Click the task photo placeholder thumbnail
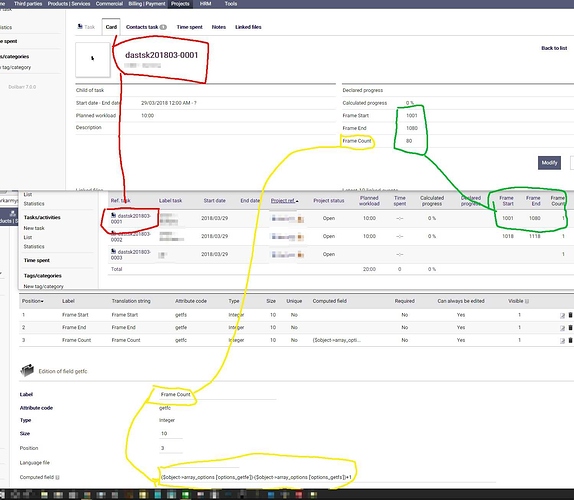Viewport: 574px width, 500px height. click(93, 59)
